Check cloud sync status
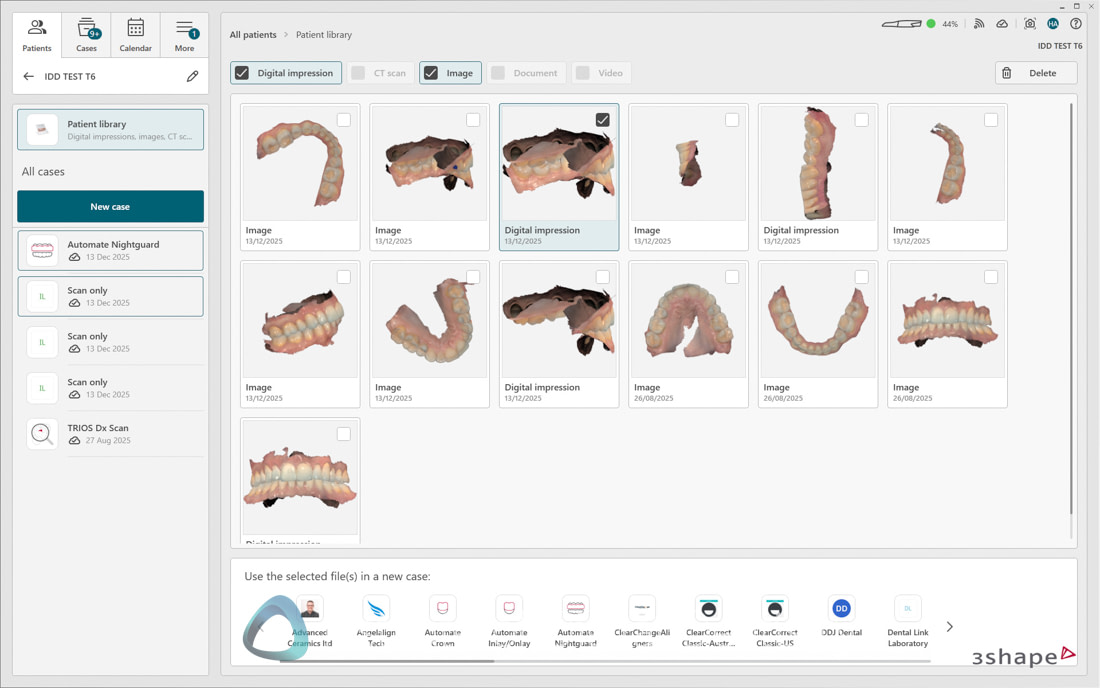The width and height of the screenshot is (1100, 688). (x=1002, y=23)
